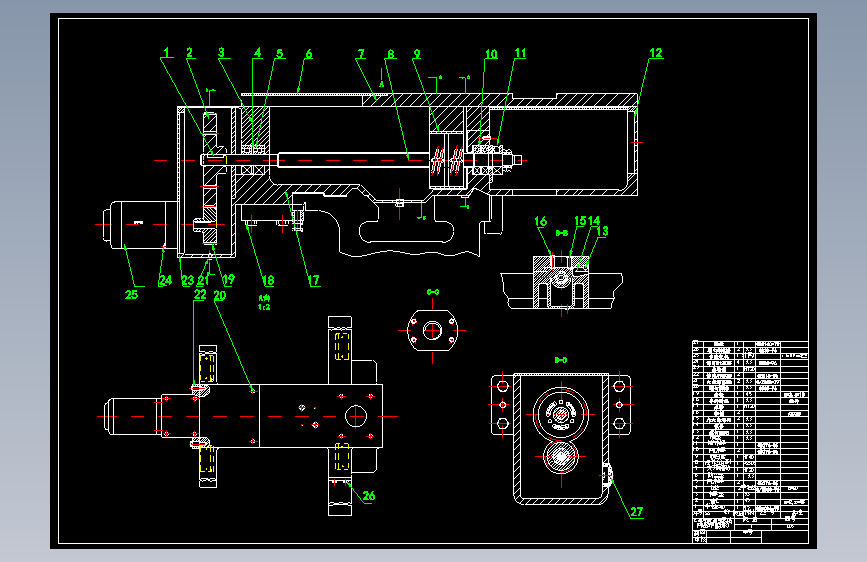Click part callout number 25
Image resolution: width=867 pixels, height=562 pixels.
tap(131, 295)
